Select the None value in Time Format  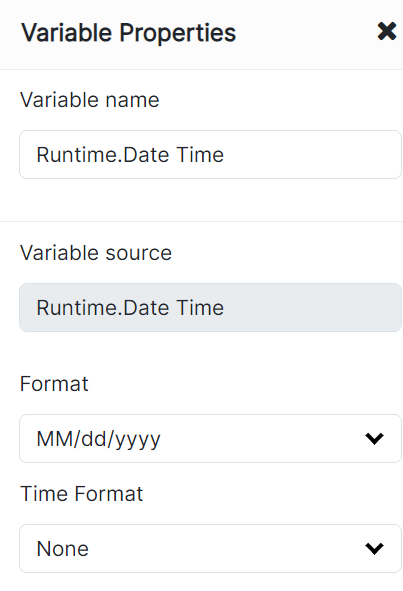pos(63,549)
